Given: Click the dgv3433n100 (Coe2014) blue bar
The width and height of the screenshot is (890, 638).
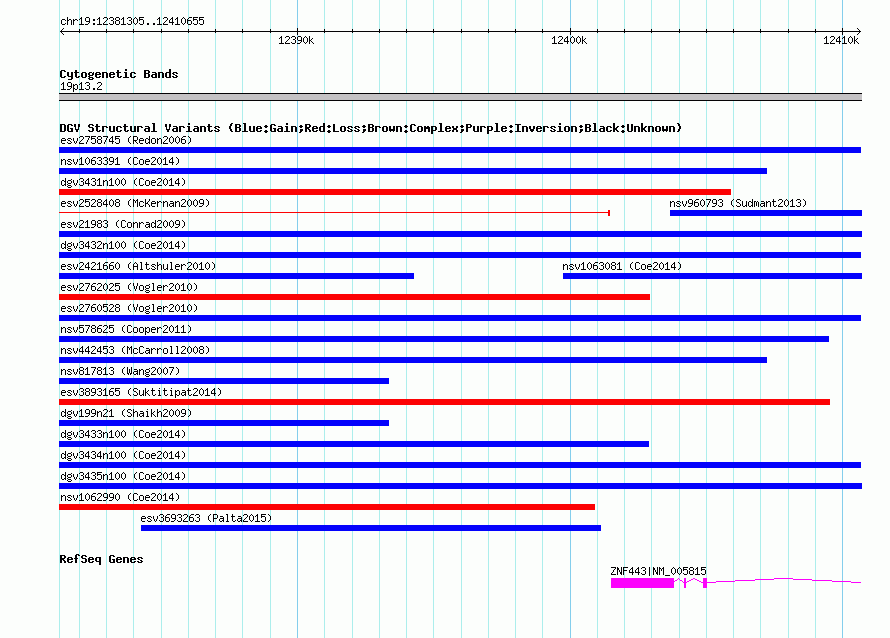Looking at the screenshot, I should [354, 444].
